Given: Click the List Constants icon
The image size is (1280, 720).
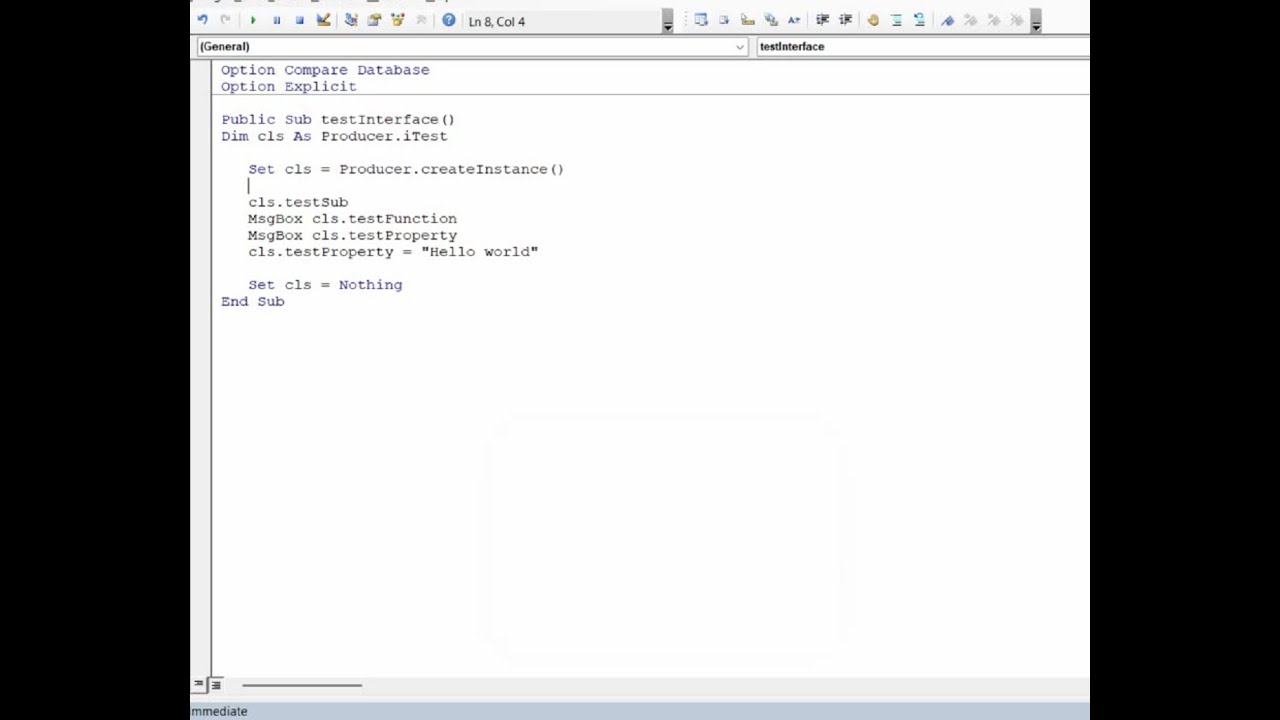Looking at the screenshot, I should click(724, 20).
